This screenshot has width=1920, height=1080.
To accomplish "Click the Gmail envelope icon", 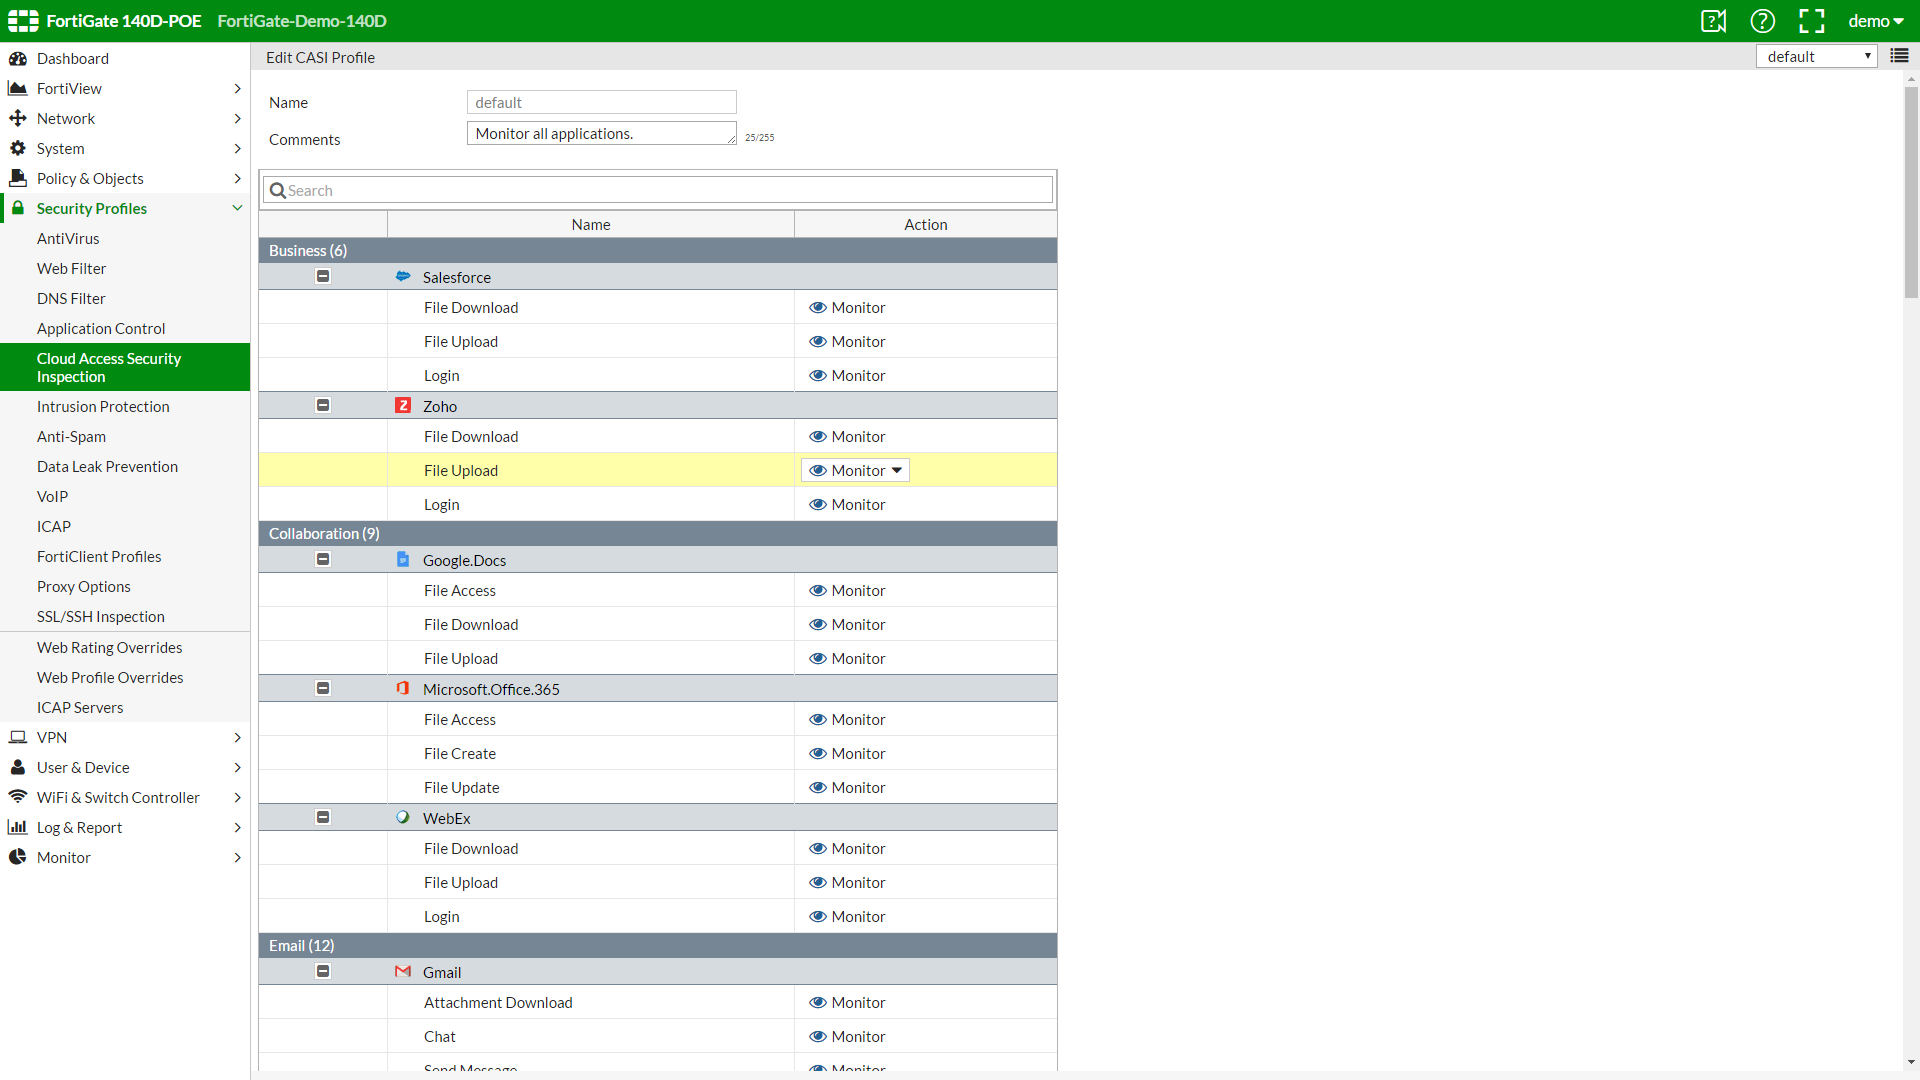I will pyautogui.click(x=403, y=972).
